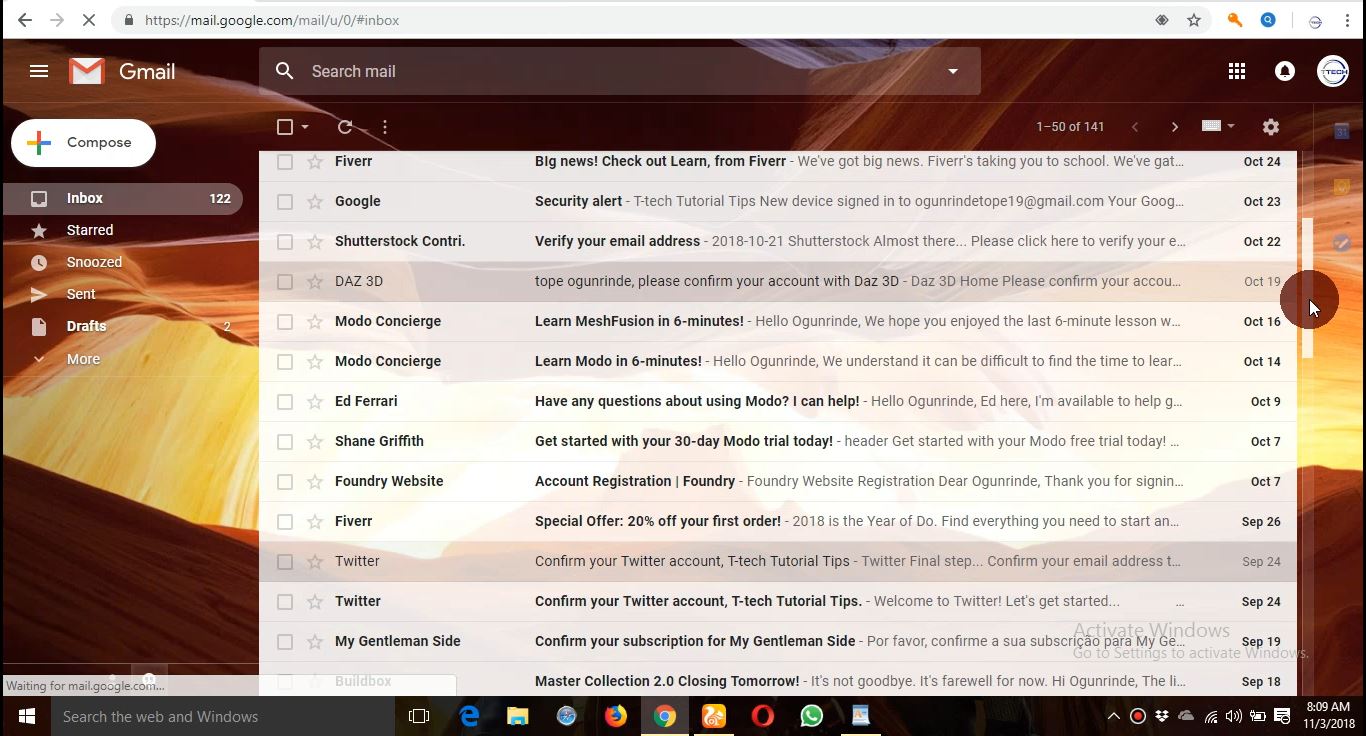The image size is (1366, 736).
Task: Click the Compose button
Action: point(83,142)
